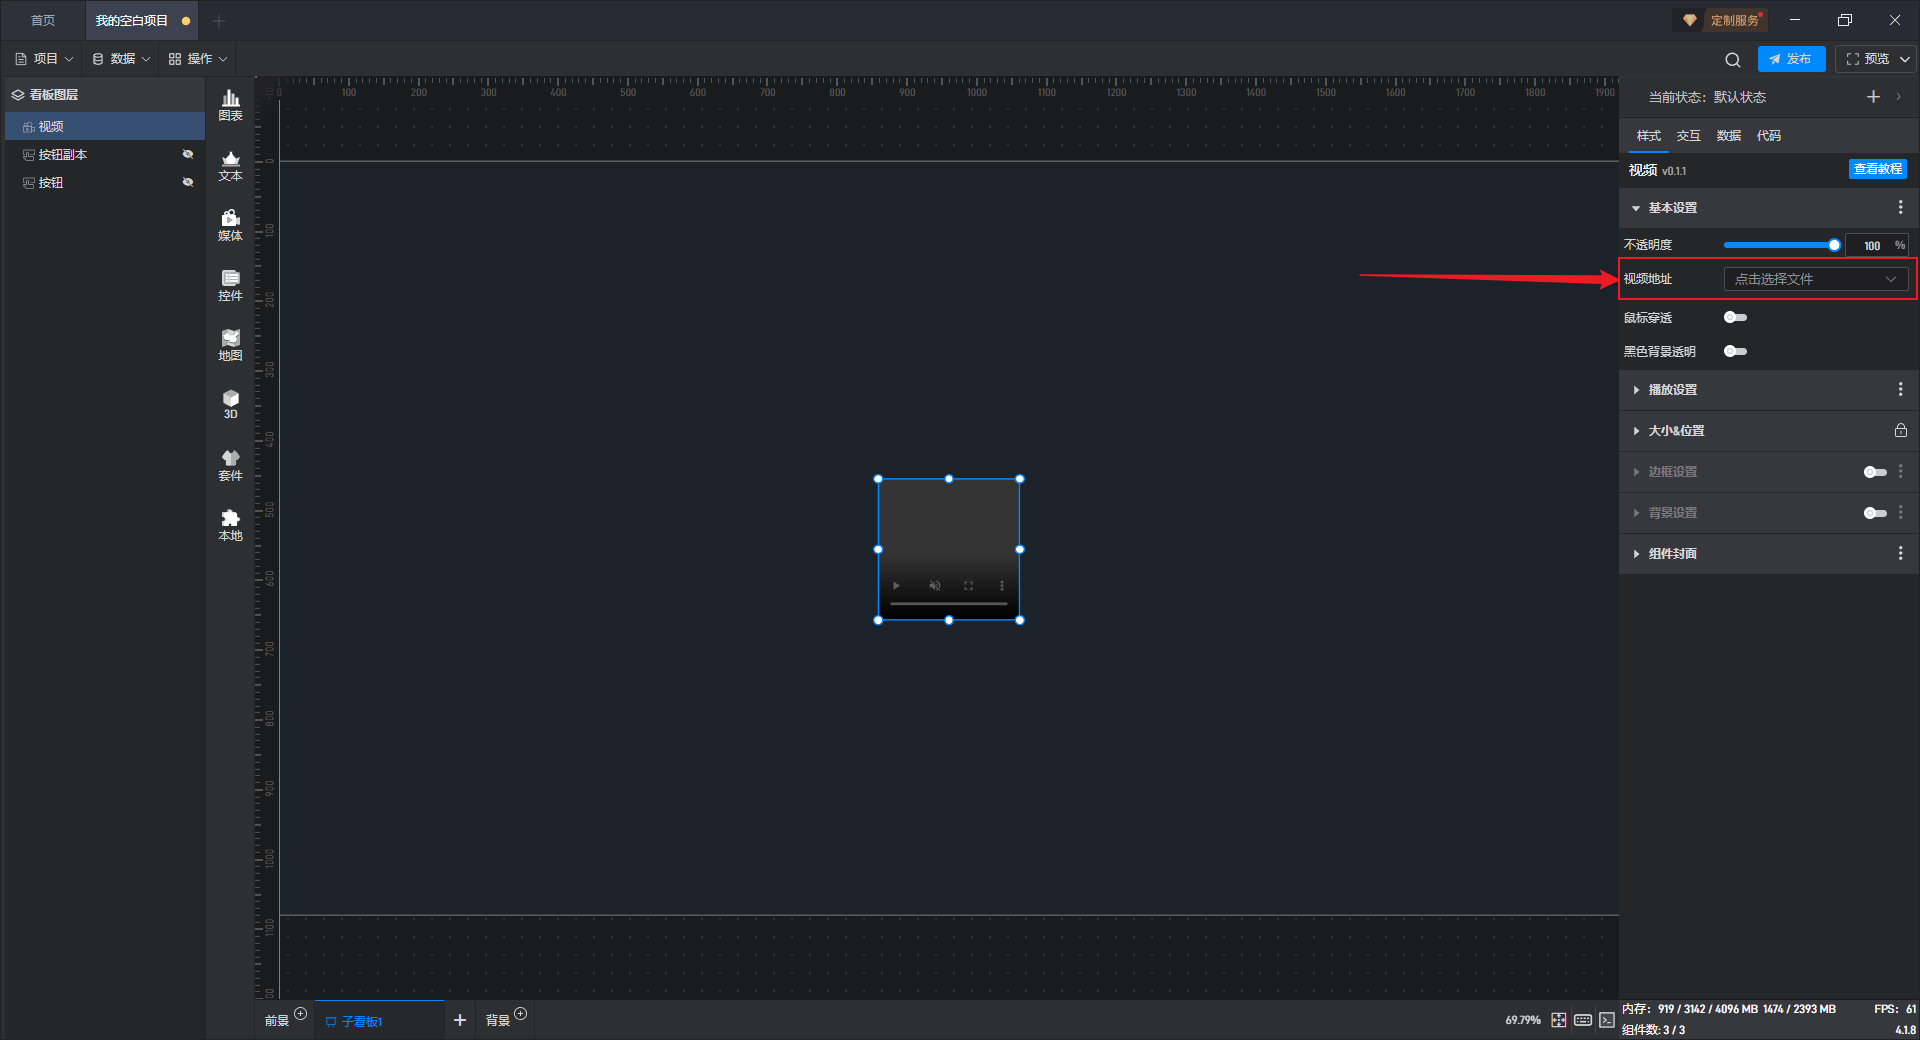Screen dimensions: 1920x1040
Task: Add a 前景 layer with circled plus
Action: [300, 1014]
